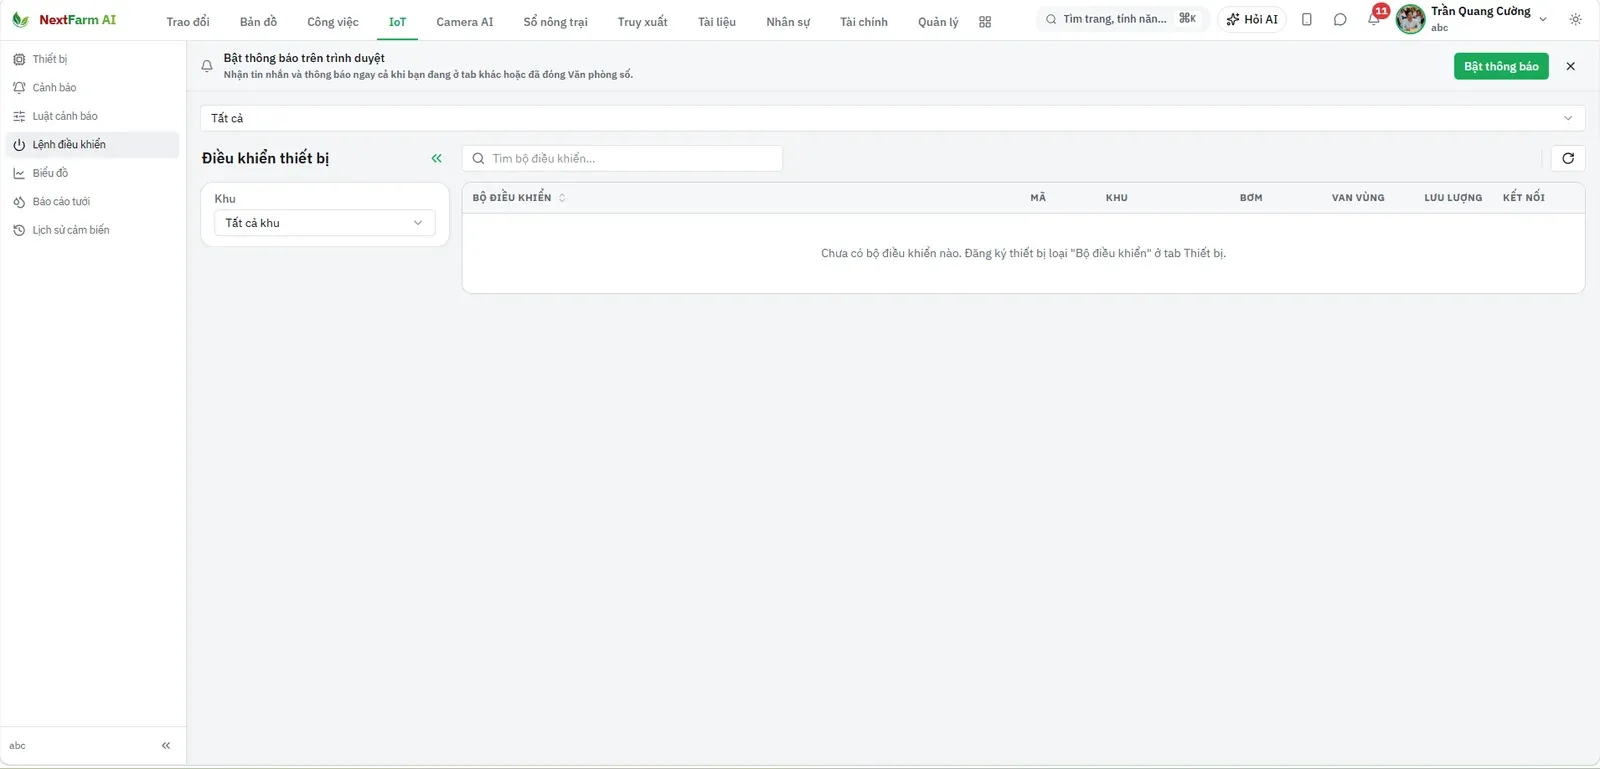Click the Lưu lượng column header
The height and width of the screenshot is (769, 1600).
(1453, 198)
